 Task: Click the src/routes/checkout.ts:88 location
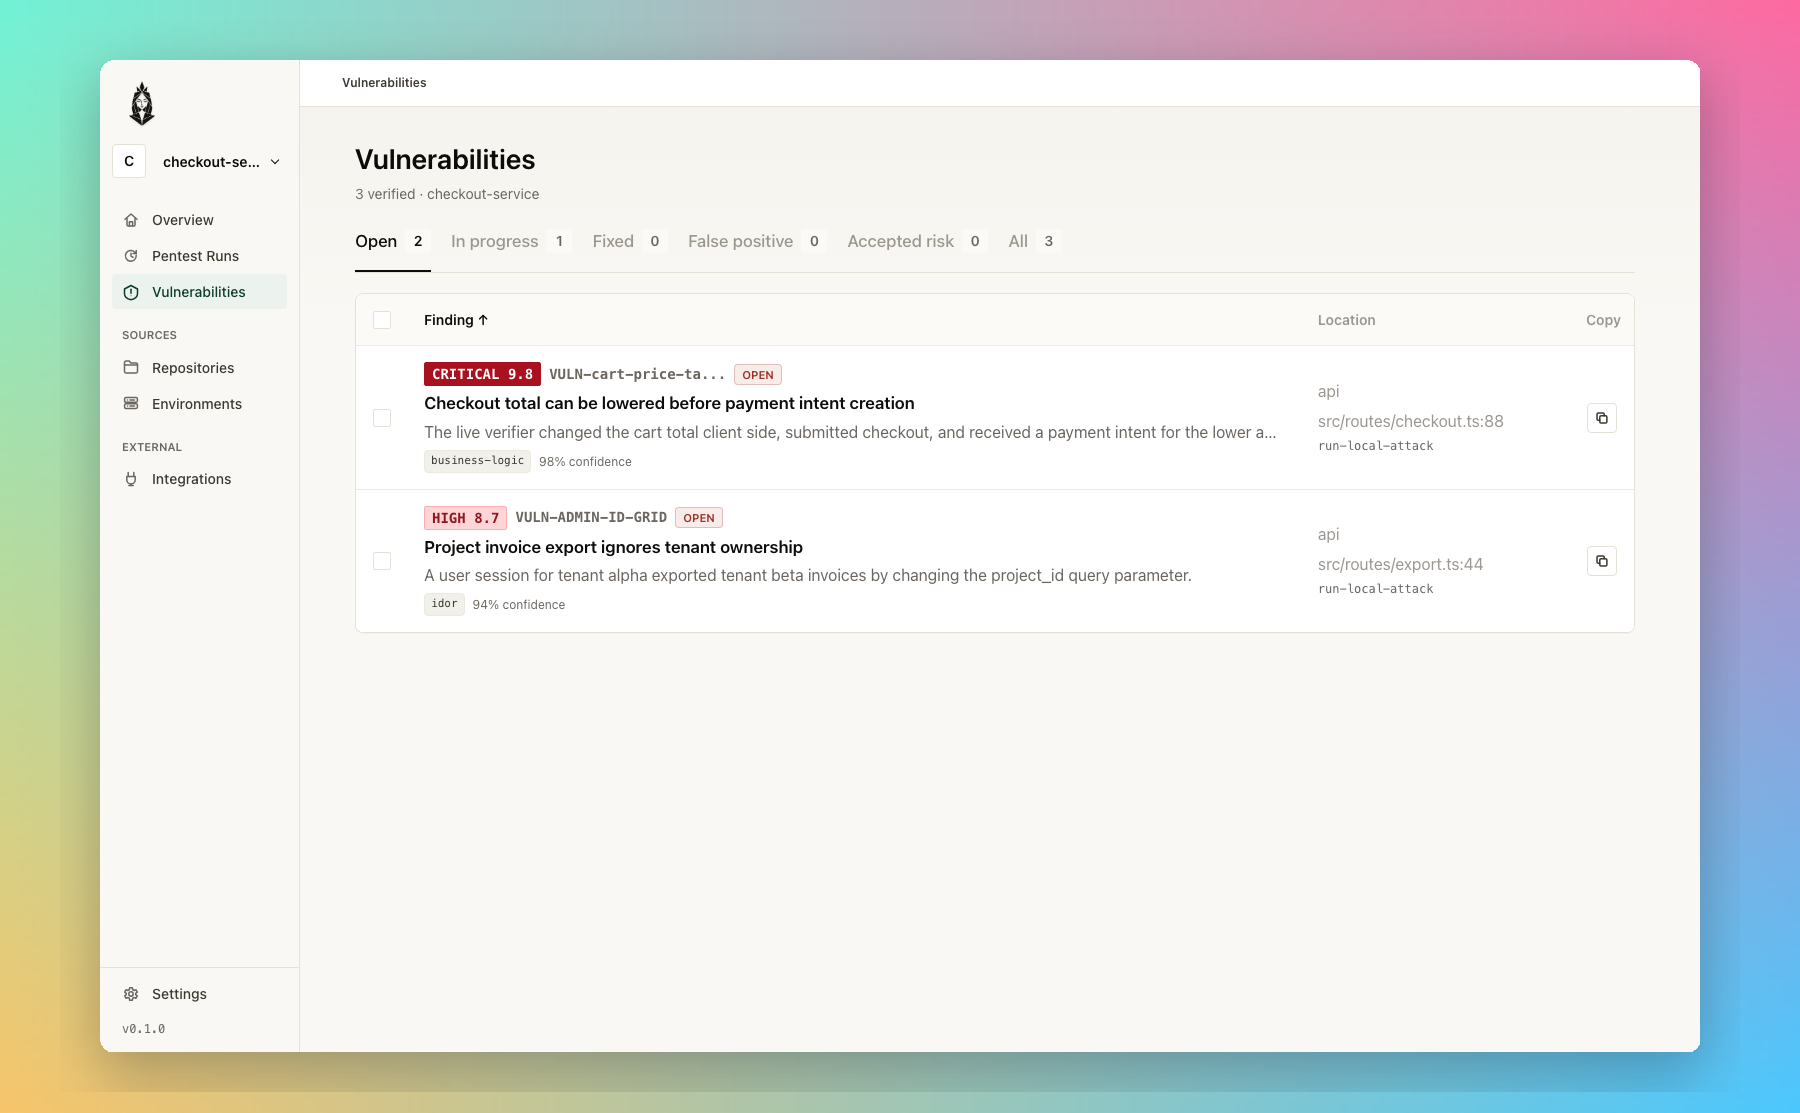pos(1410,421)
